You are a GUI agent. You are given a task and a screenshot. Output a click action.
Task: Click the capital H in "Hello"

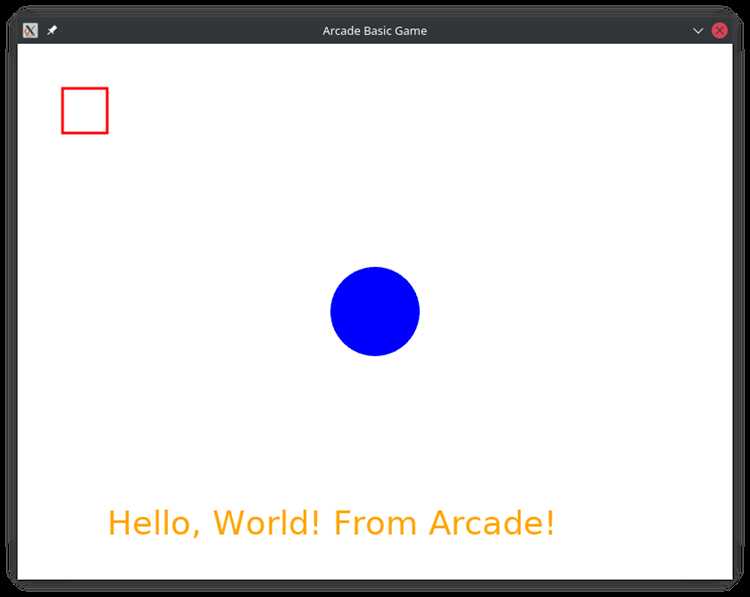point(119,523)
